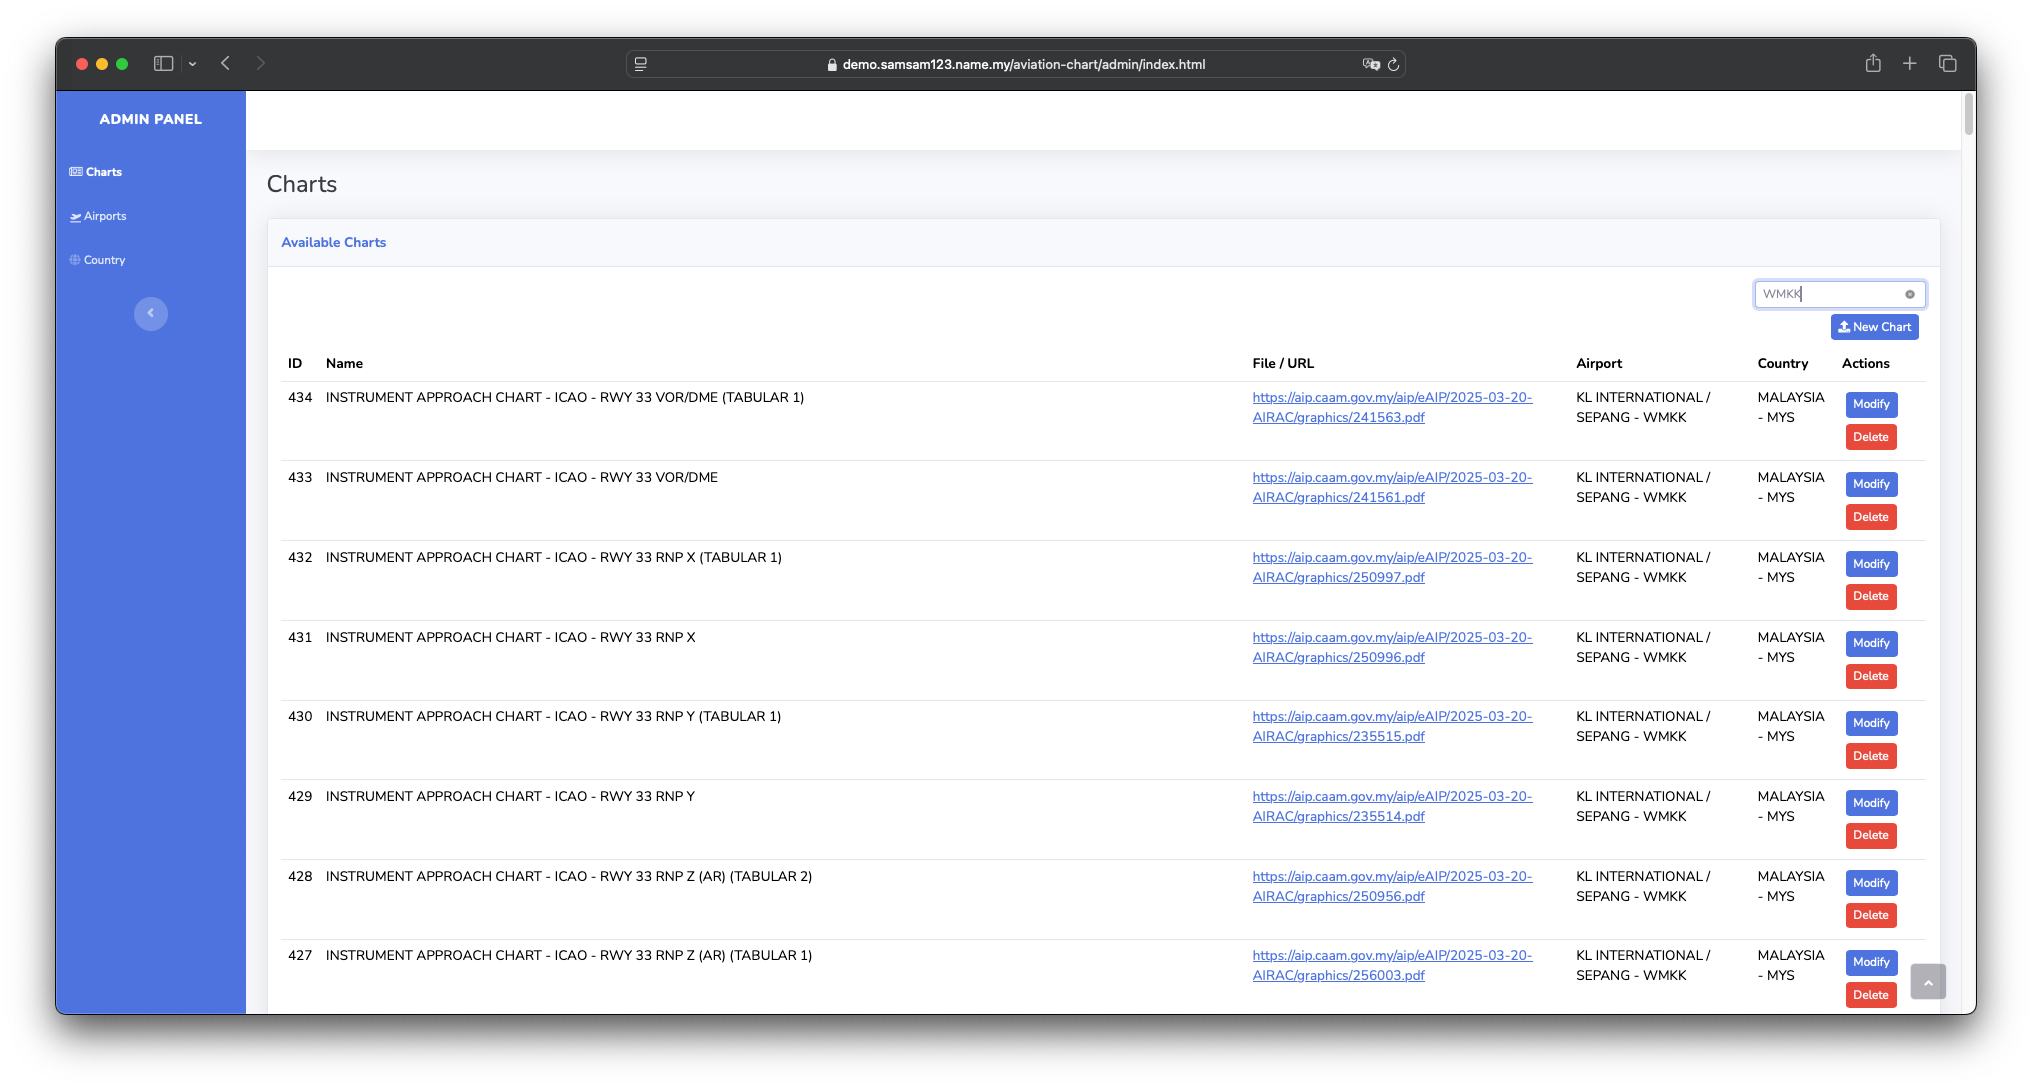
Task: Open the Safari Share menu
Action: [1873, 63]
